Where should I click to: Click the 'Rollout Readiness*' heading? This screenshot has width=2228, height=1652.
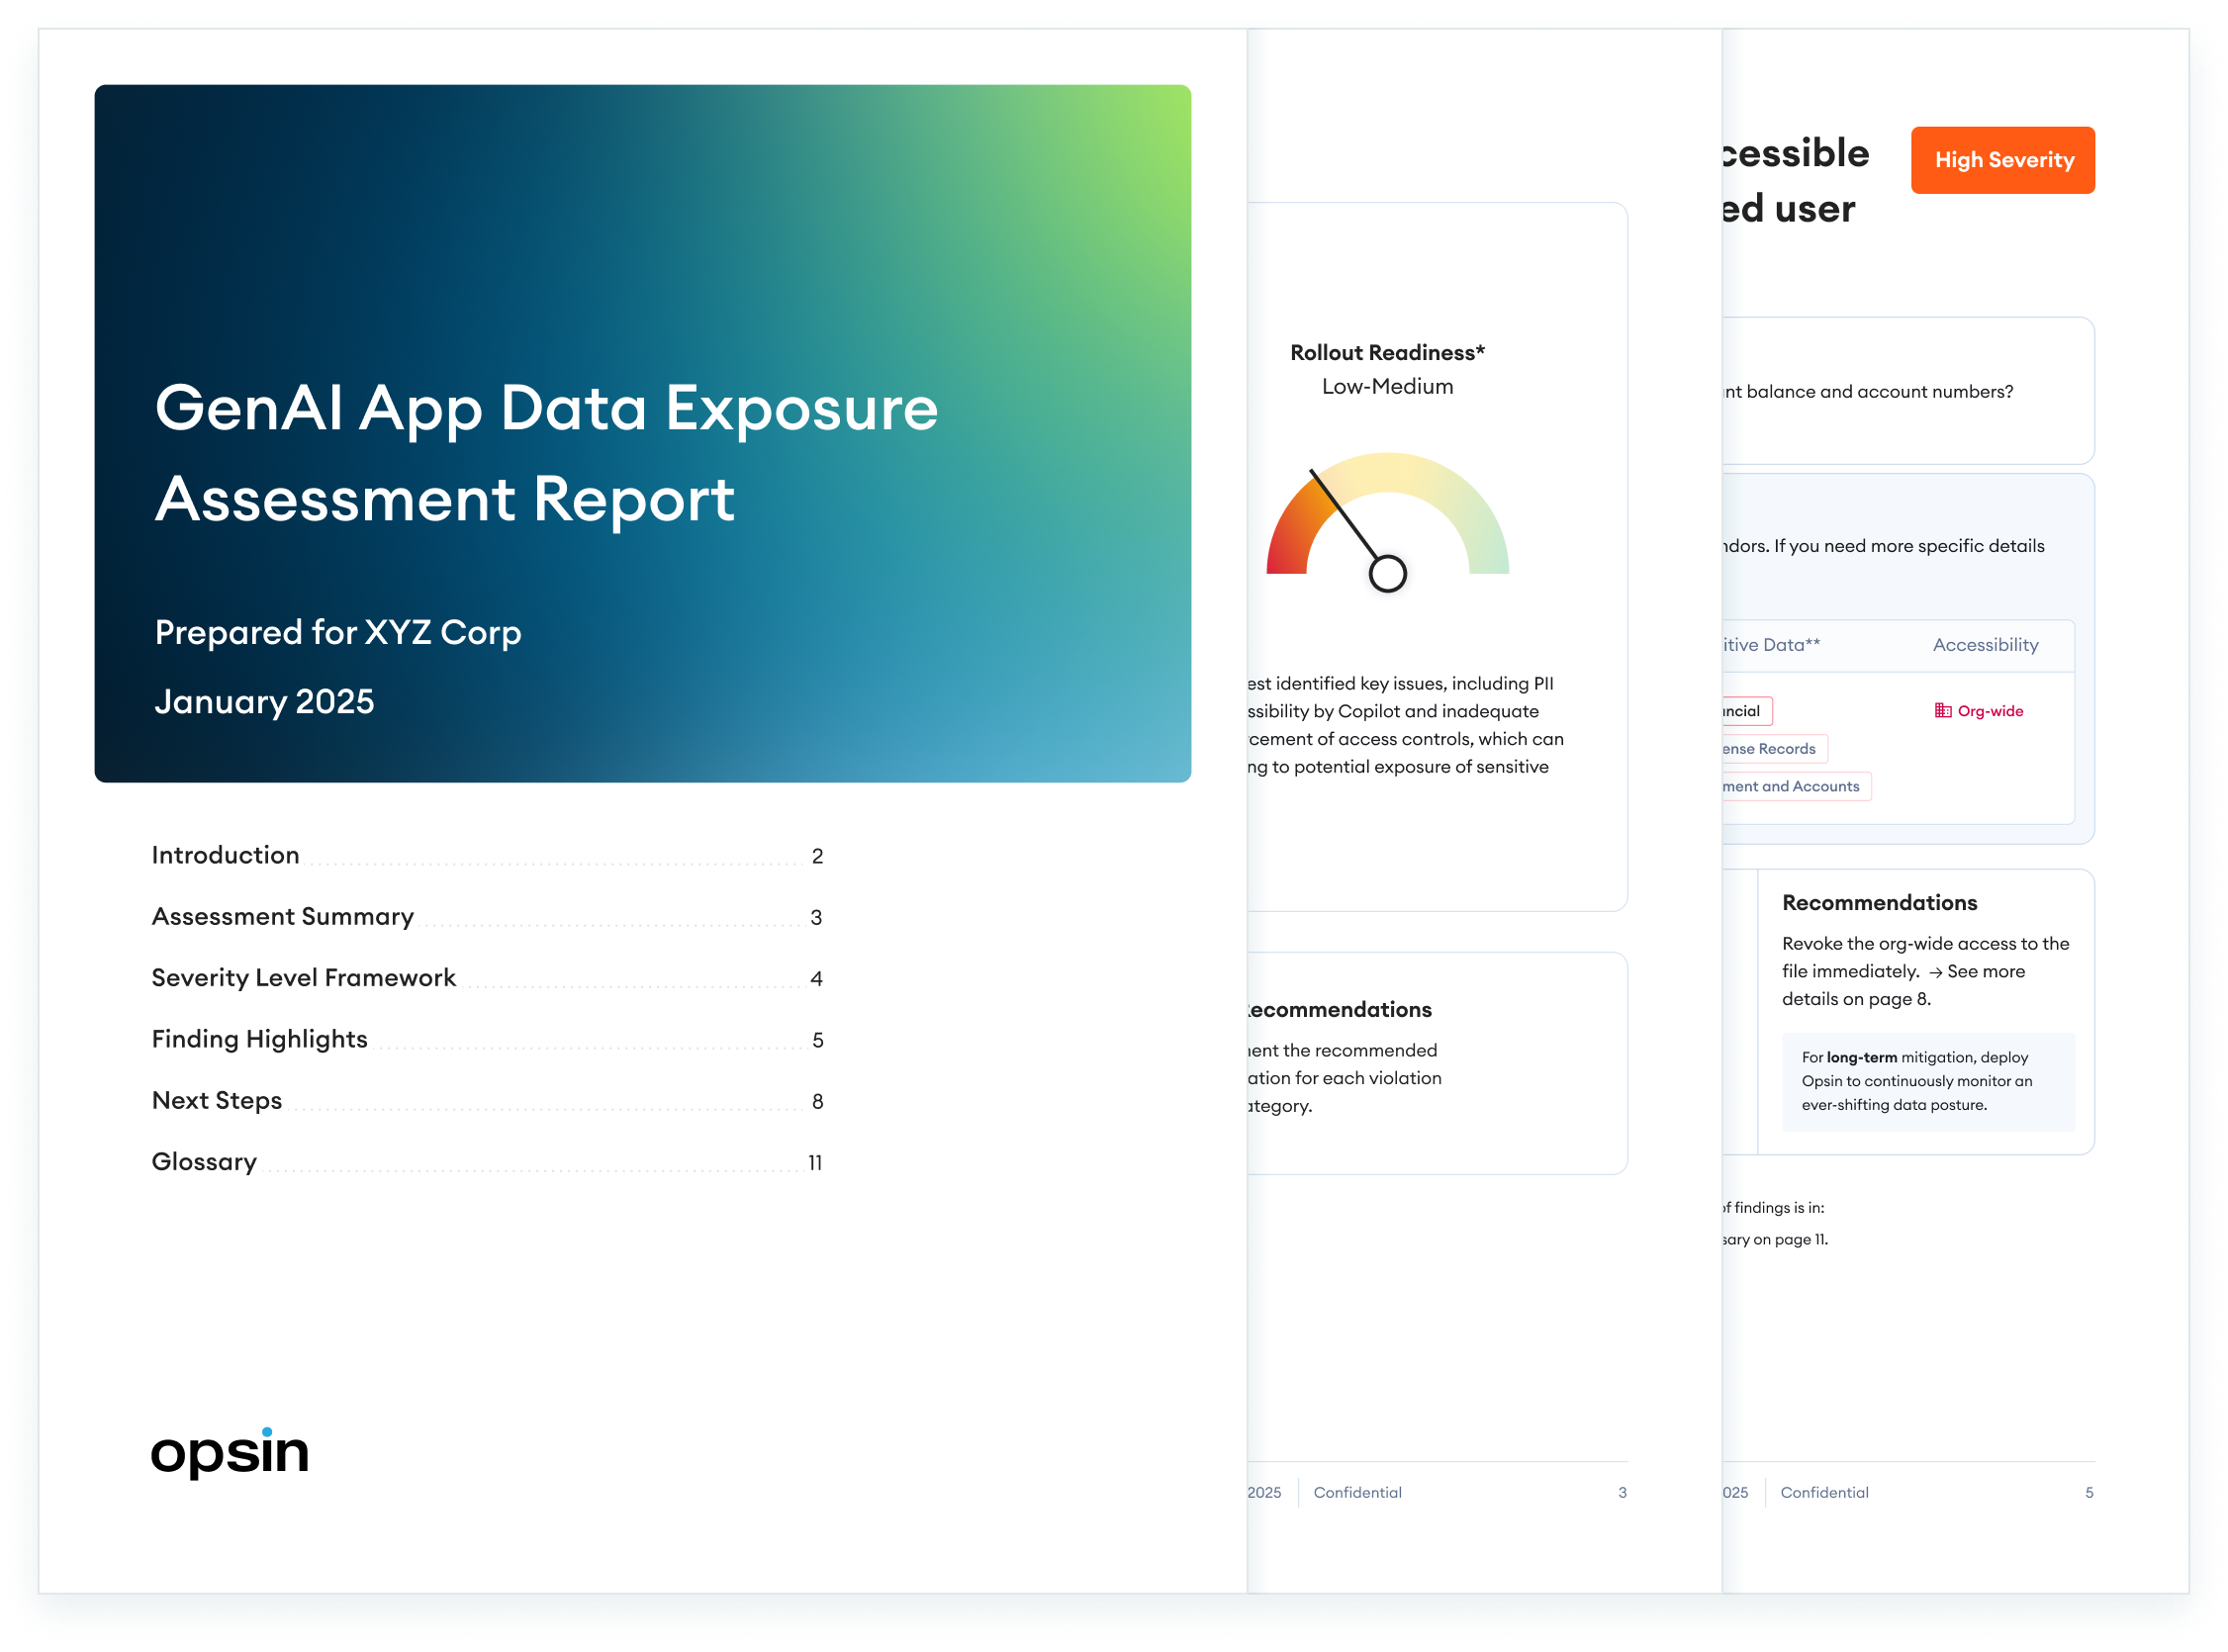[1387, 353]
